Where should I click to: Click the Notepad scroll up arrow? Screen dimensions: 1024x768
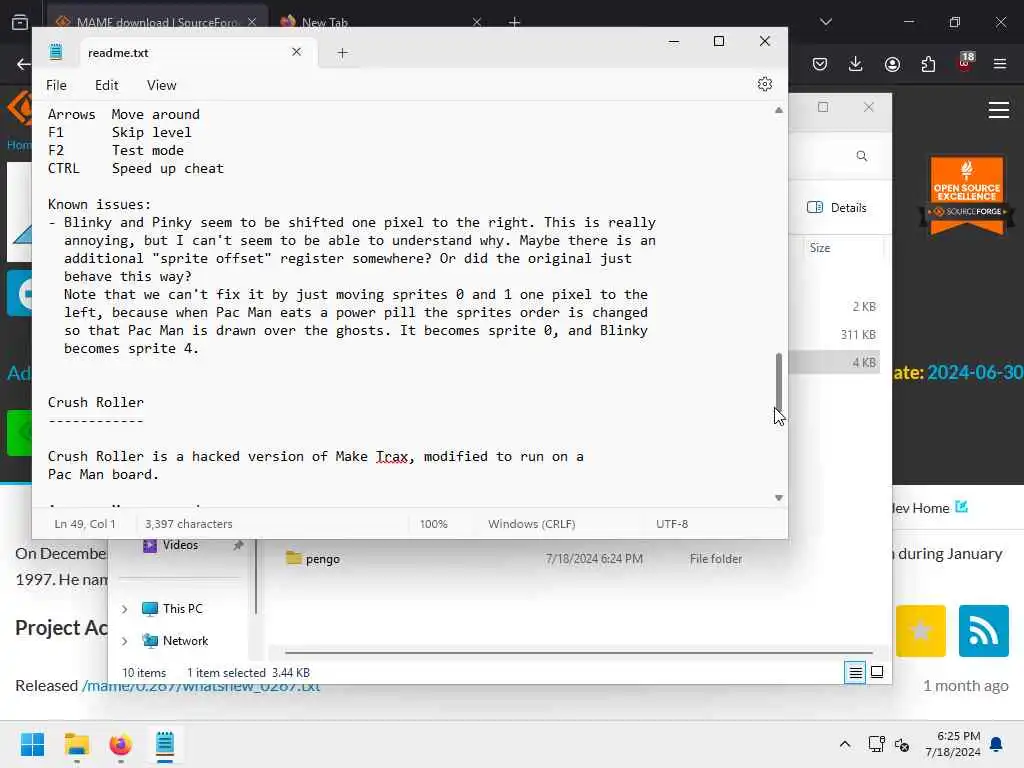click(778, 110)
